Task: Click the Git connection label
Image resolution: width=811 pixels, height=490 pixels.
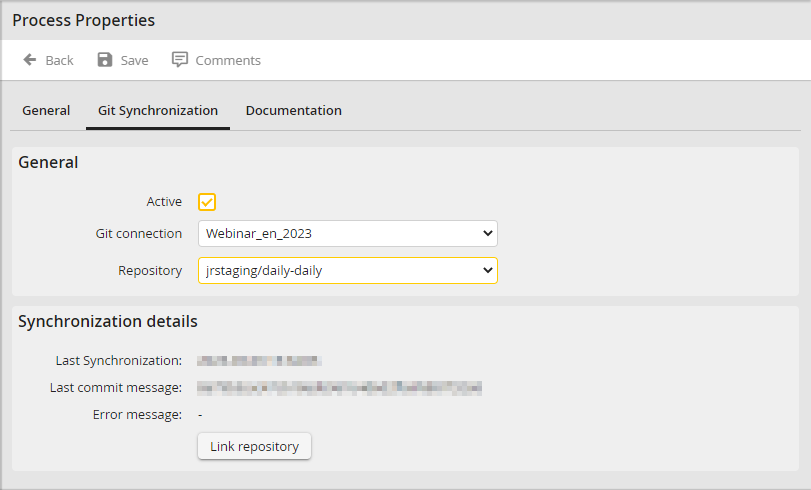Action: [x=139, y=234]
